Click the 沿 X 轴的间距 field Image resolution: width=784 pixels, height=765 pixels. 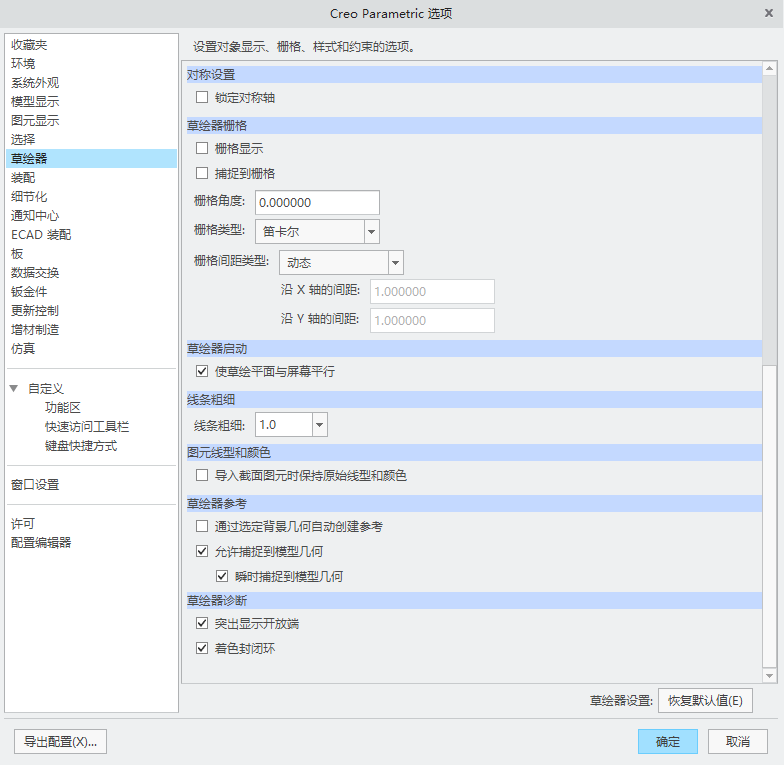click(432, 292)
